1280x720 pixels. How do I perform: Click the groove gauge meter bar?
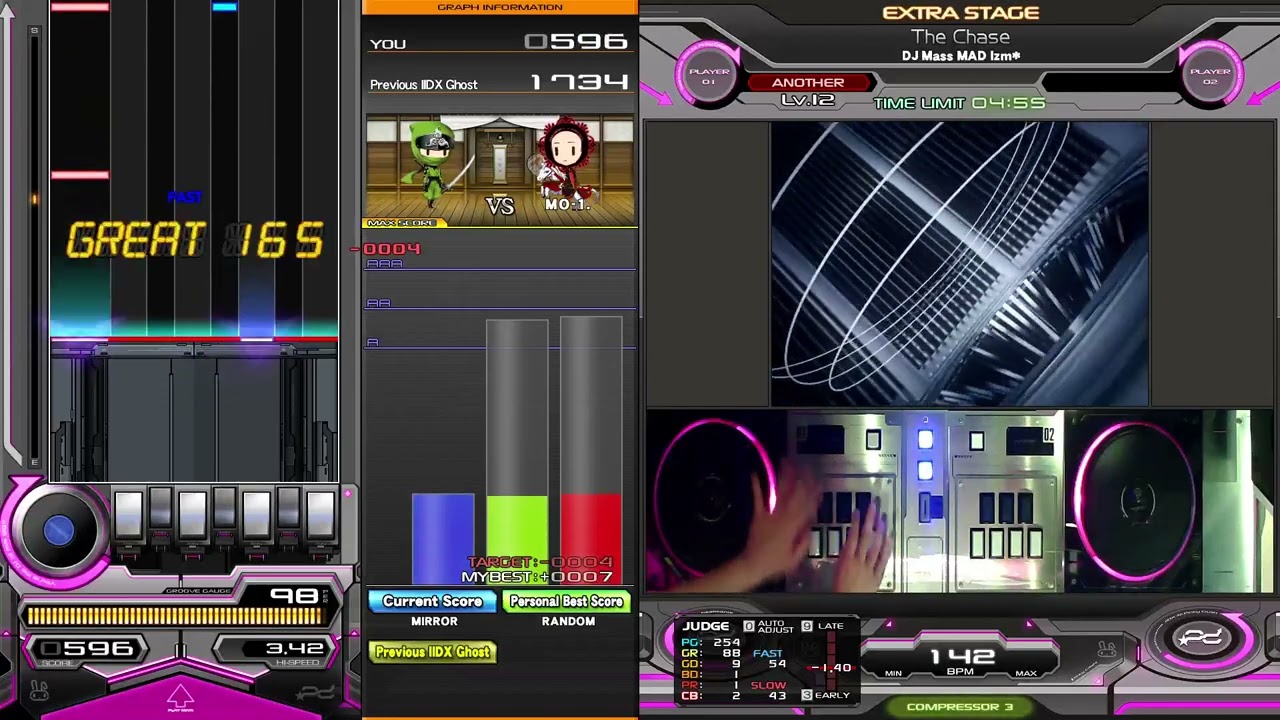177,617
